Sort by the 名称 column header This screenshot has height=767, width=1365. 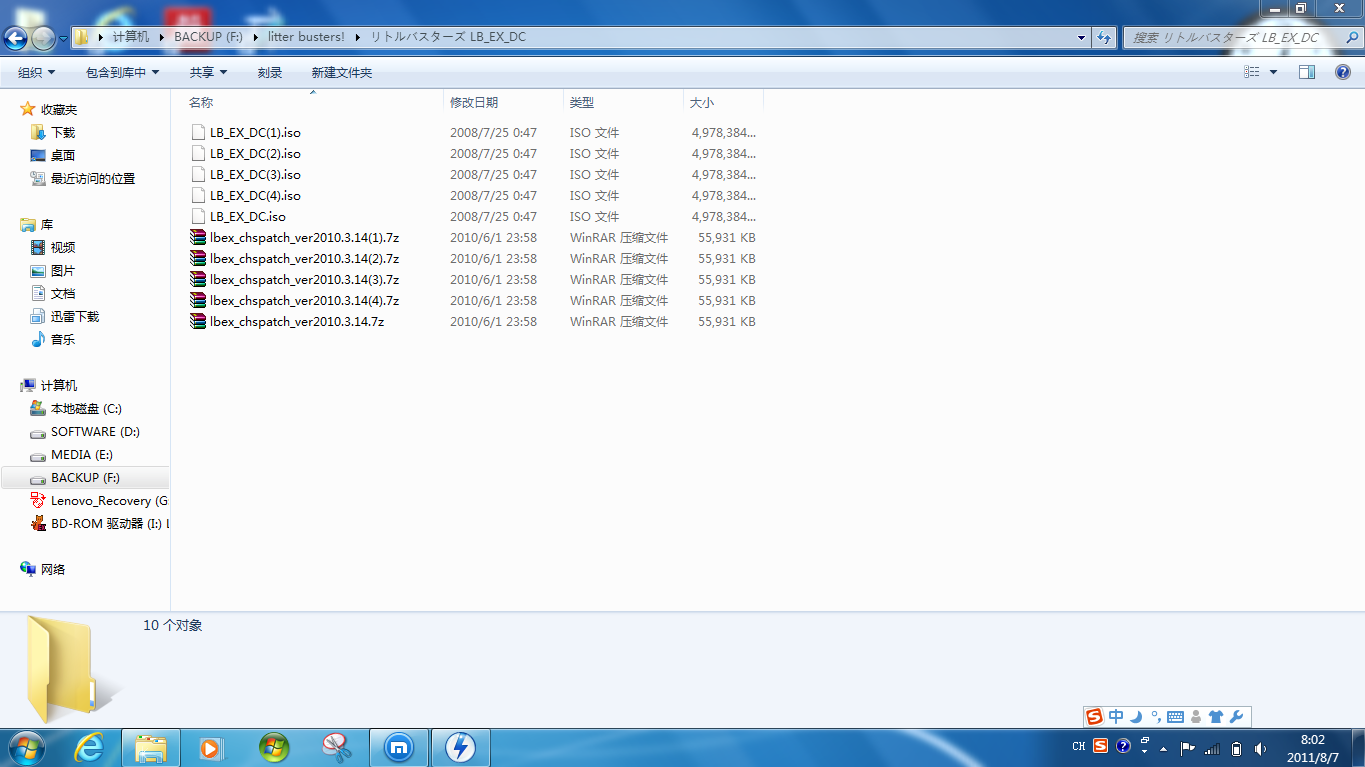(x=313, y=102)
